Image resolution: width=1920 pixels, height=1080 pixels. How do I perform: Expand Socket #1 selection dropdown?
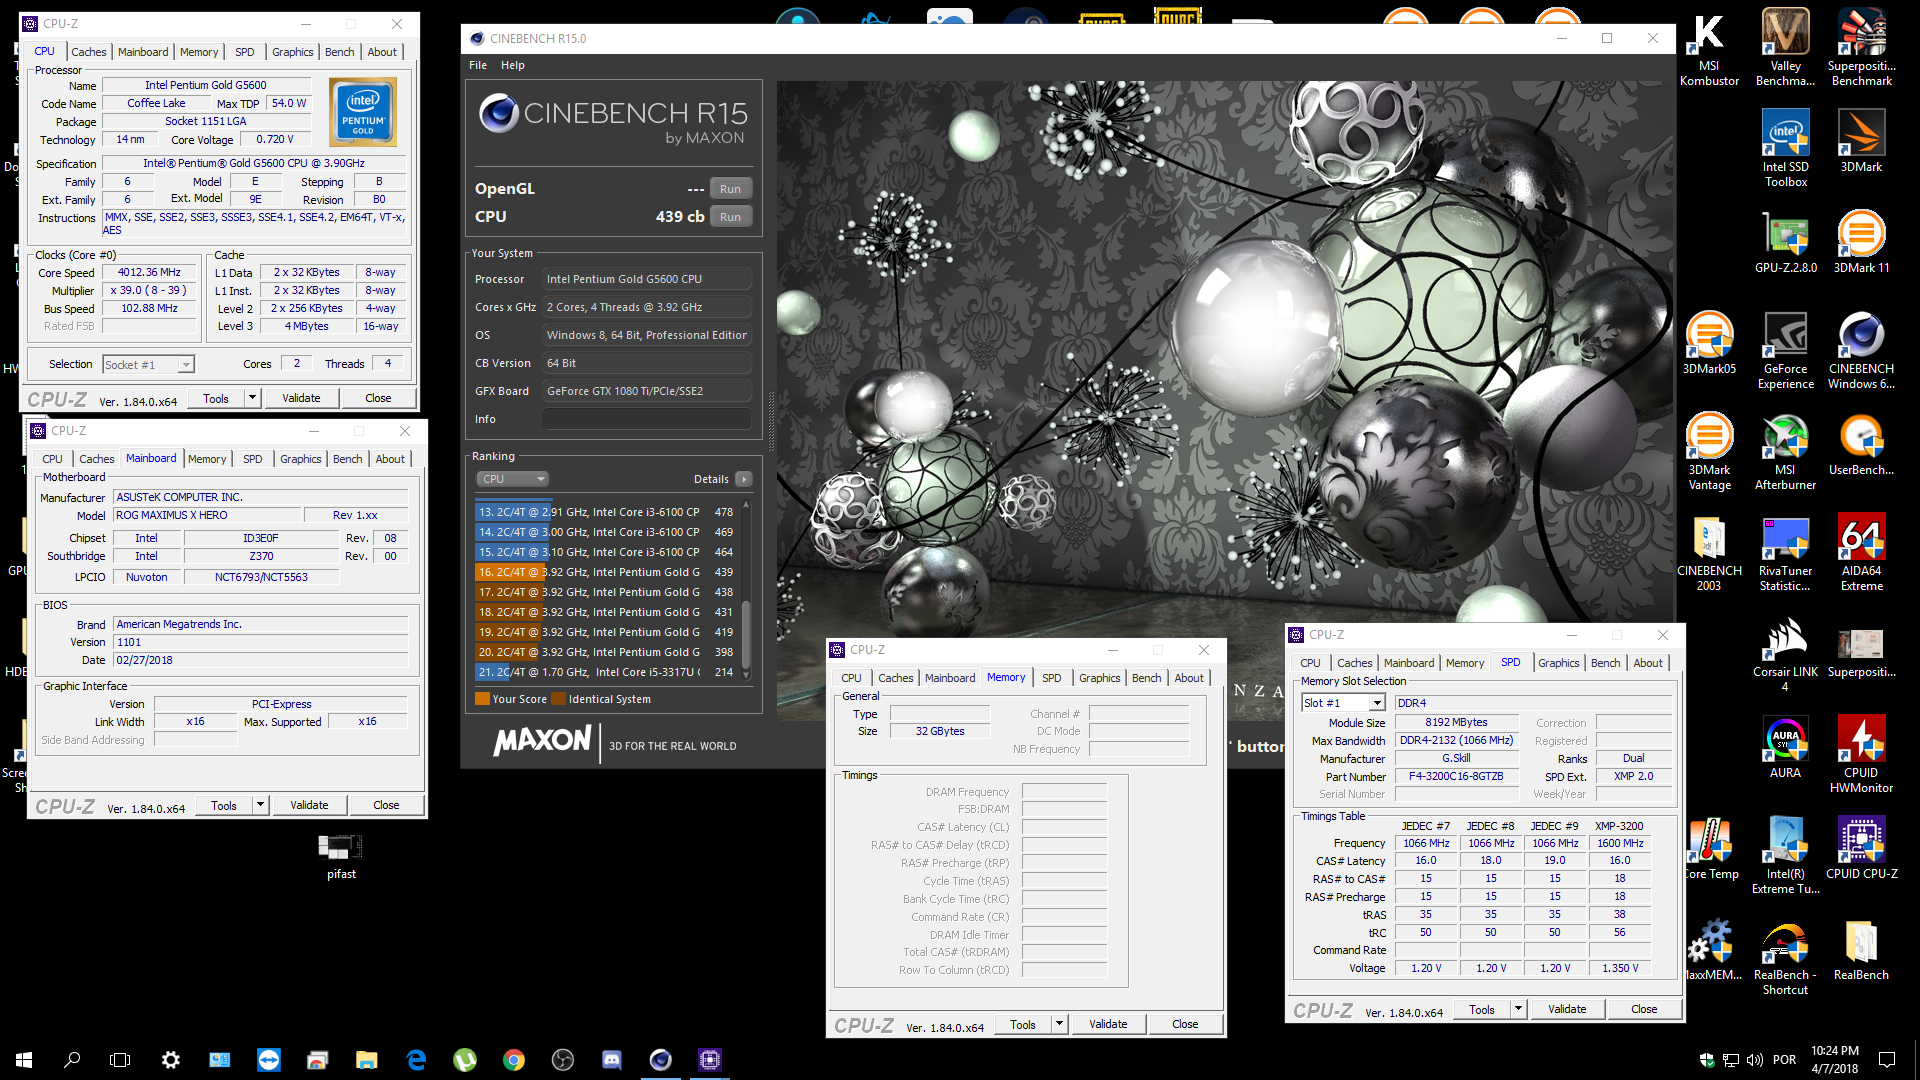click(x=186, y=365)
